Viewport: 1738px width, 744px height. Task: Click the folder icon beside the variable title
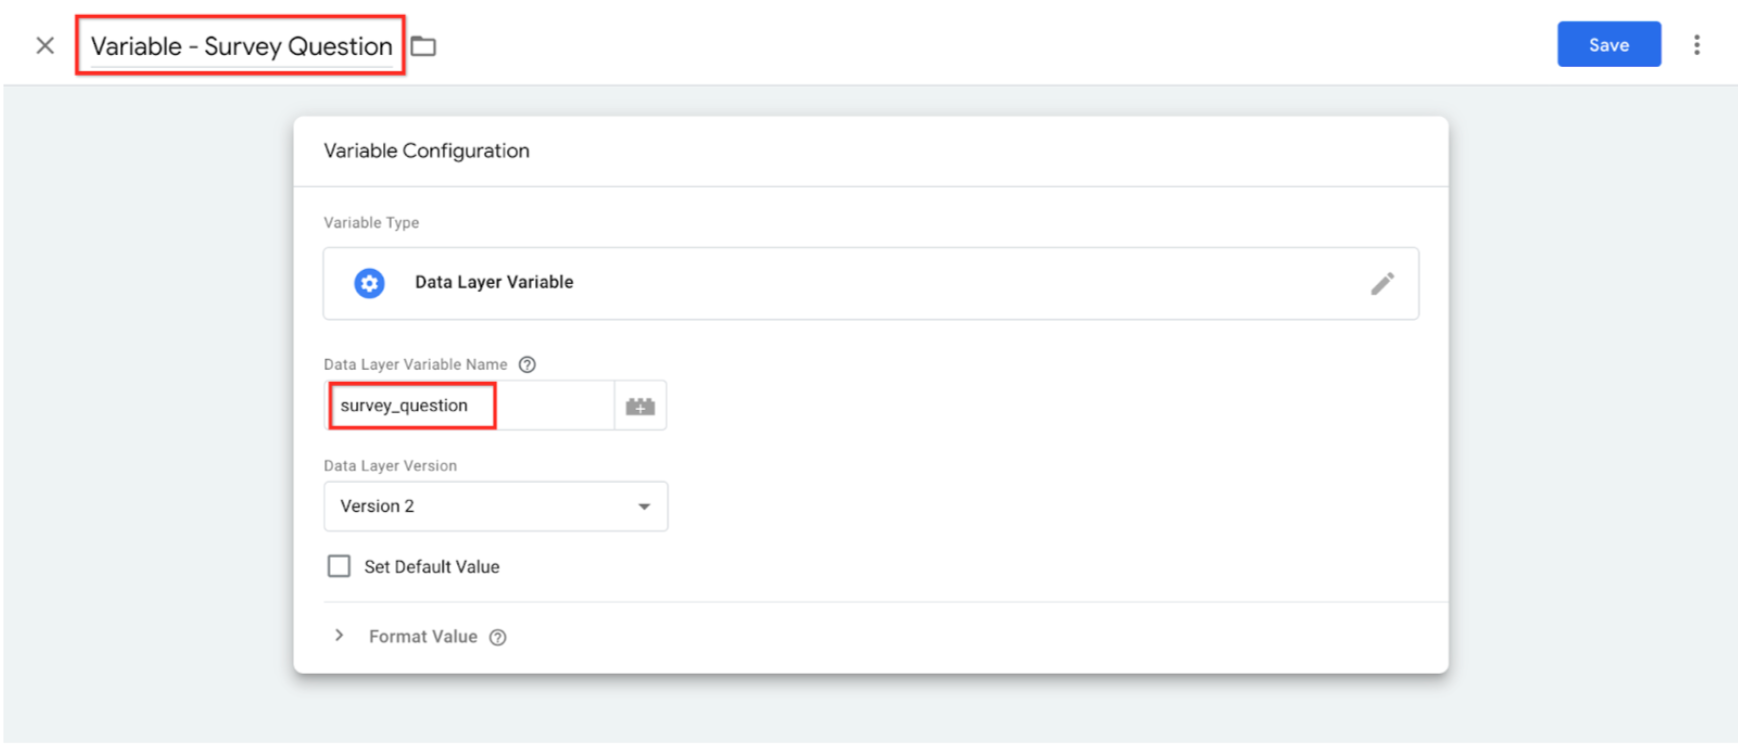pyautogui.click(x=424, y=46)
